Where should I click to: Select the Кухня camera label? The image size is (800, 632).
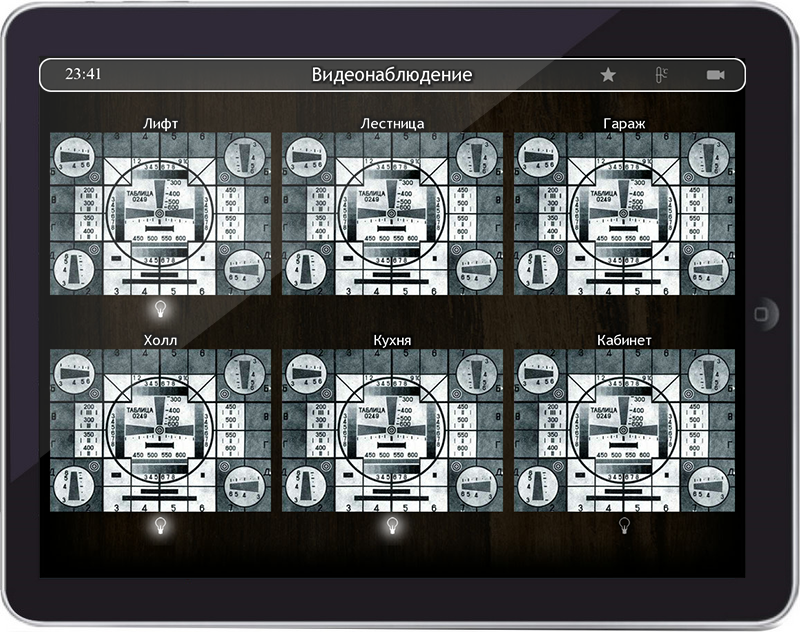coord(392,340)
